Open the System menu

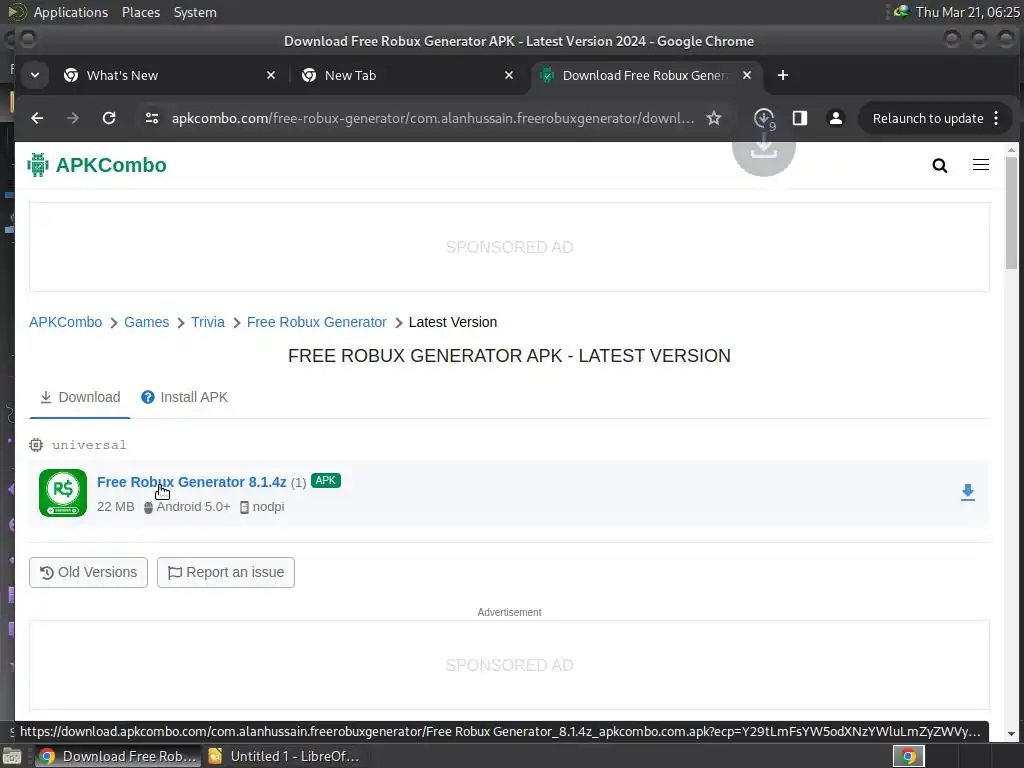(195, 12)
